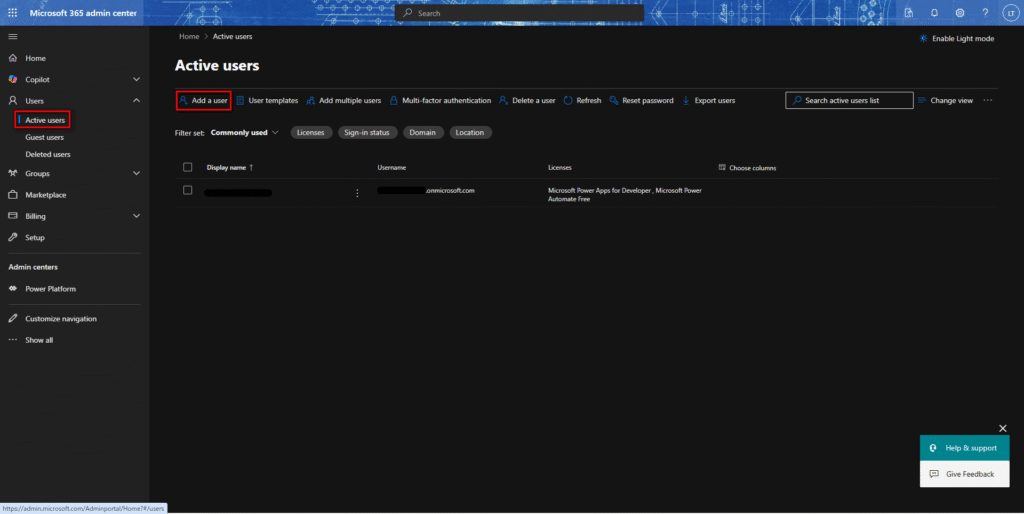
Task: Expand the Groups navigation section
Action: 136,173
